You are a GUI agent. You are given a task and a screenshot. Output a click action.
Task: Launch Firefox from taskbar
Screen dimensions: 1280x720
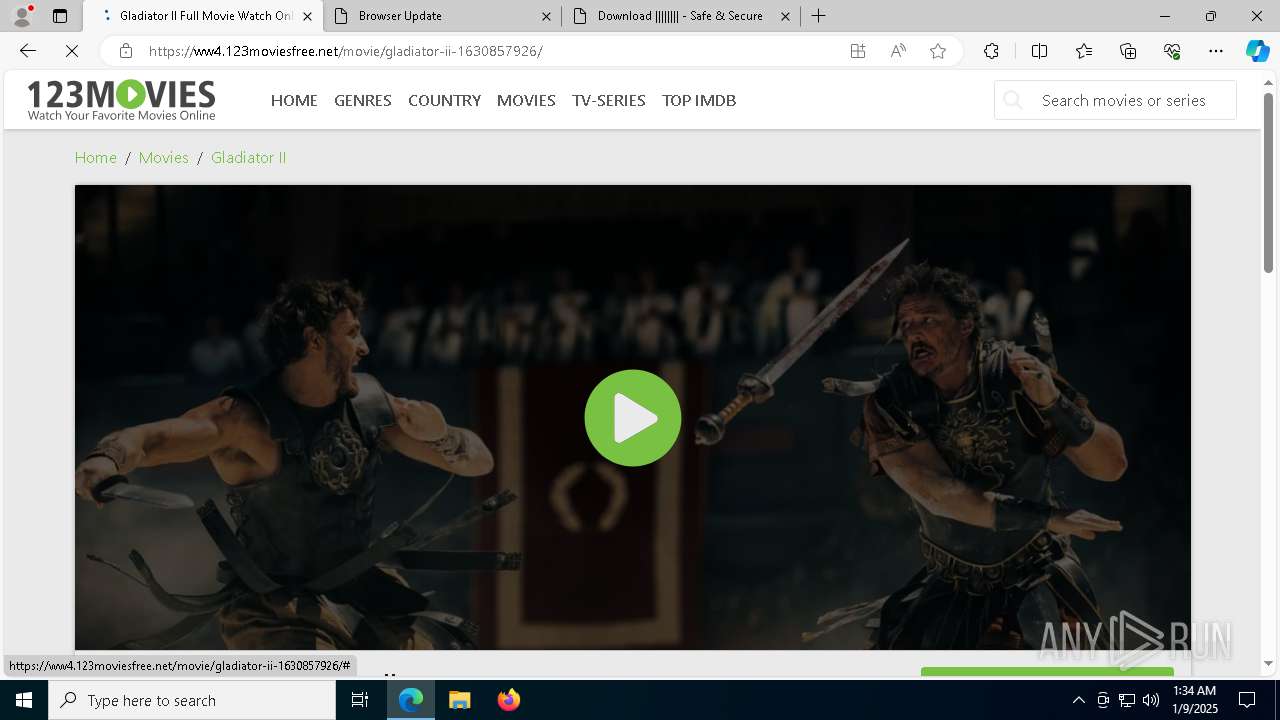tap(509, 700)
